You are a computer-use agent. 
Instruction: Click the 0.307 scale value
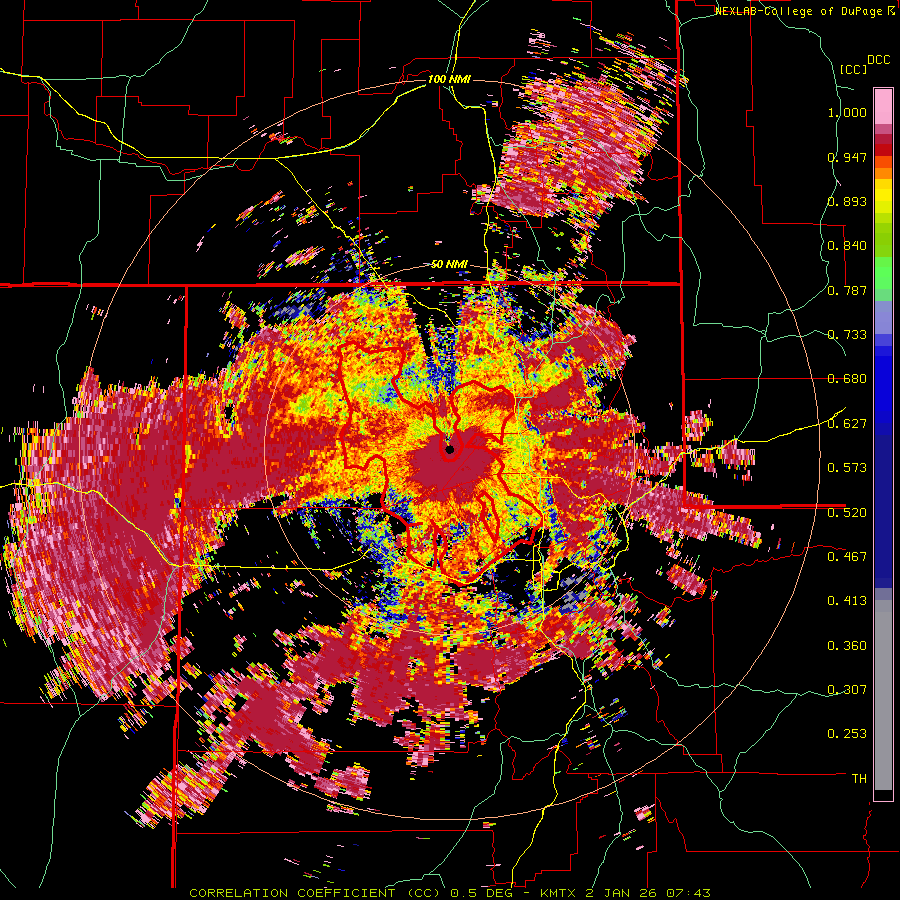pyautogui.click(x=847, y=690)
